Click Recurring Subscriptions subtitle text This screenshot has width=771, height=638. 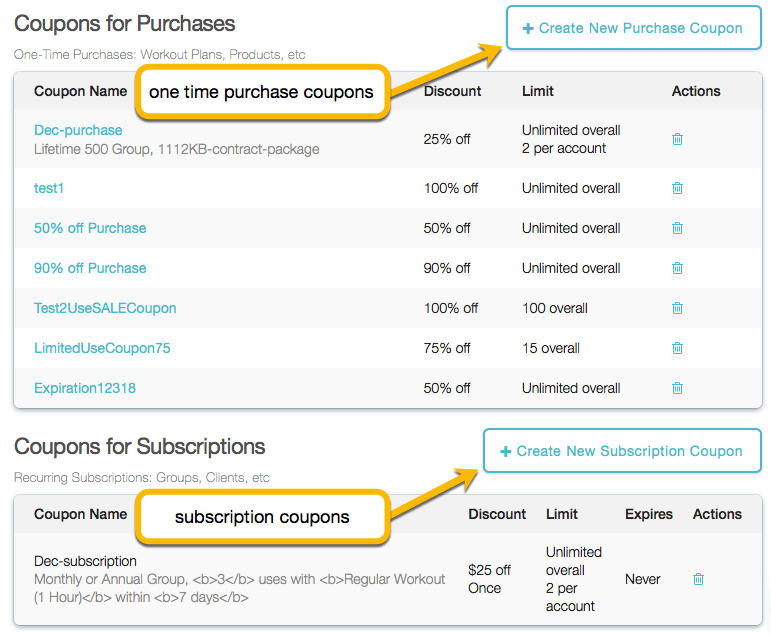pyautogui.click(x=142, y=477)
